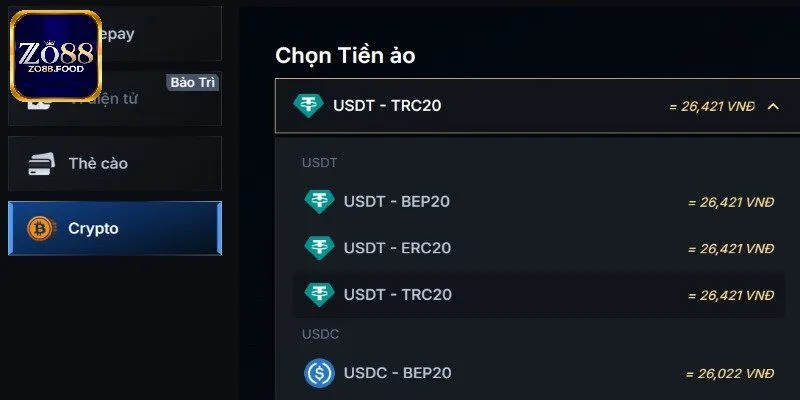Select USDT - BEP20 from the list
Image resolution: width=800 pixels, height=400 pixels.
pos(397,201)
